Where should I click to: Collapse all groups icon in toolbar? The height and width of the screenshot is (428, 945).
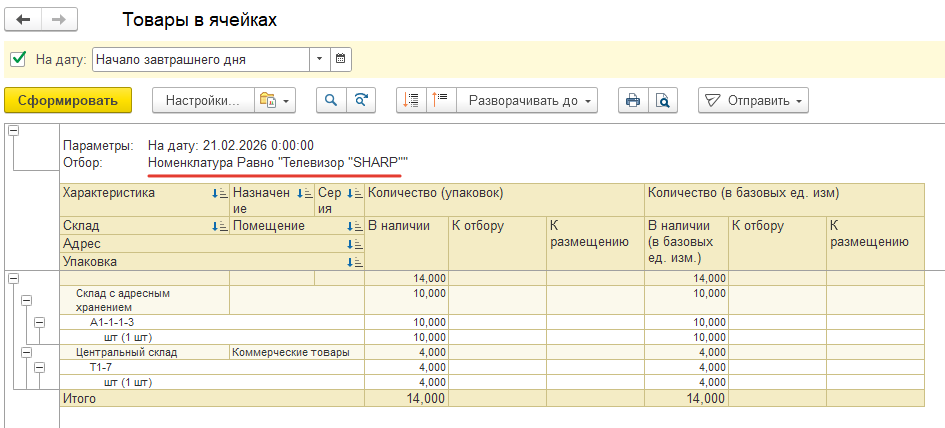coord(411,100)
